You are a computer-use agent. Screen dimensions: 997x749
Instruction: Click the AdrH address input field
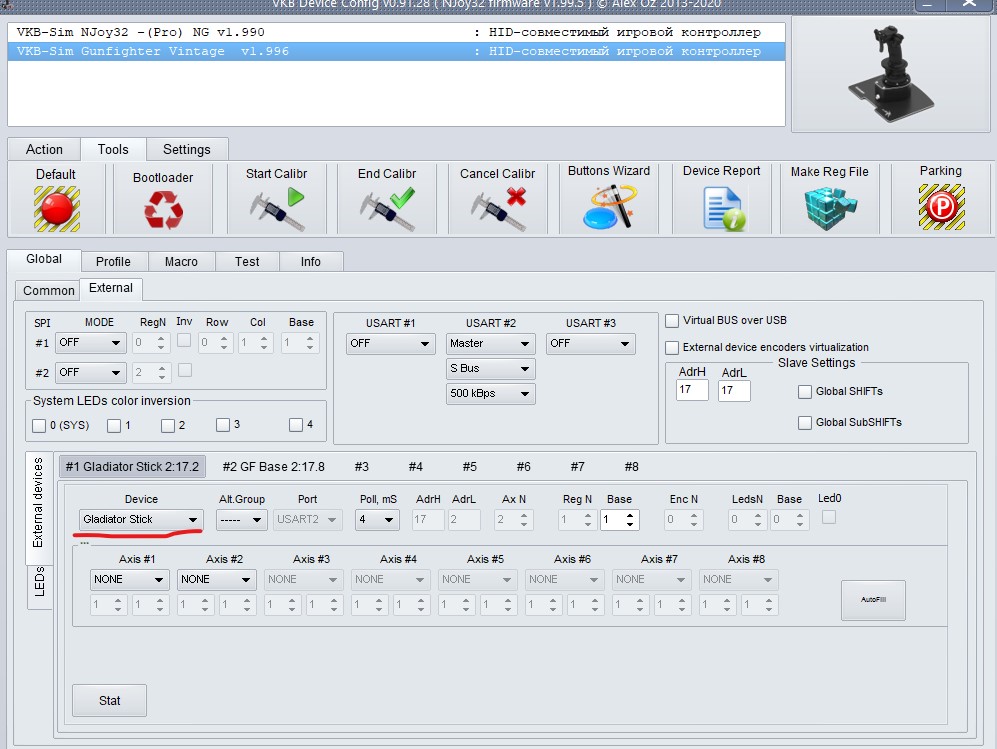click(691, 390)
